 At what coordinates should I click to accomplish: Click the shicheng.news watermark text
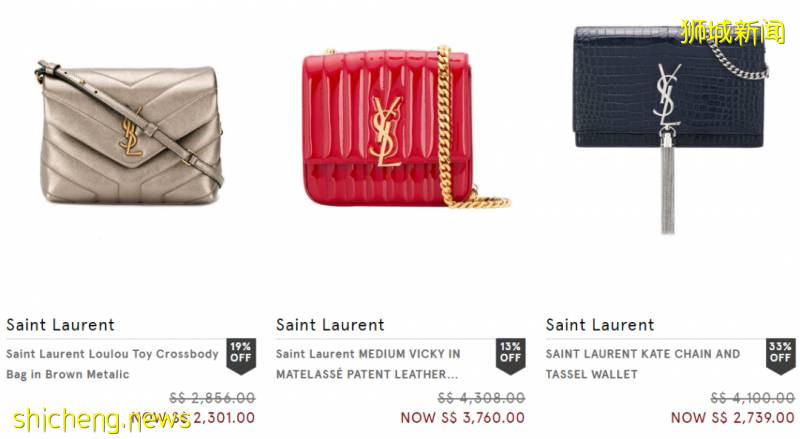pos(102,420)
